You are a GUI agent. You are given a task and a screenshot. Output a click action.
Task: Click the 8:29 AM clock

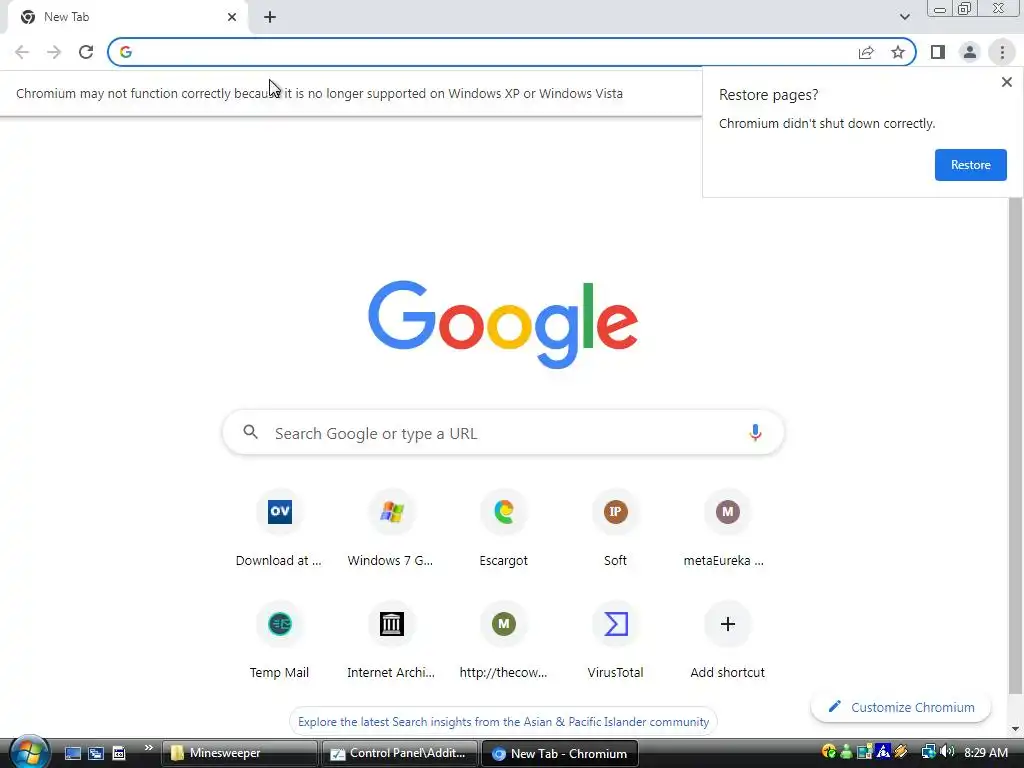point(986,752)
